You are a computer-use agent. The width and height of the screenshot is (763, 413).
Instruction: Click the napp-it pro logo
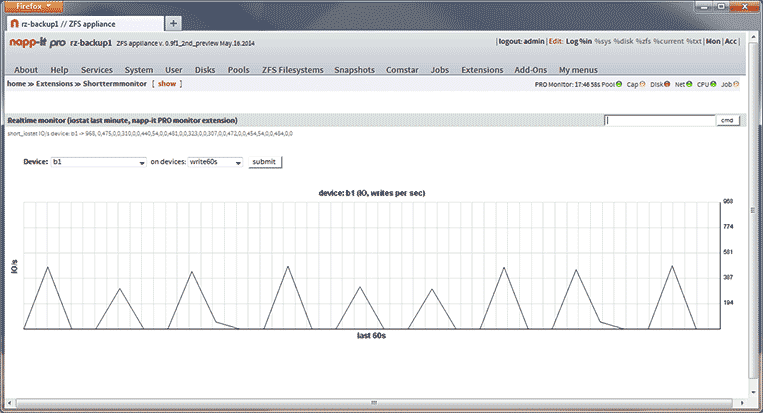point(37,43)
